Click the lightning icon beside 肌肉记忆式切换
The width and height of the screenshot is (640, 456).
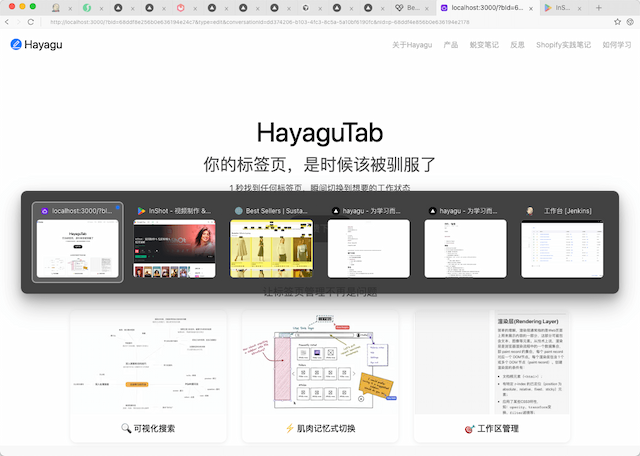pos(290,428)
